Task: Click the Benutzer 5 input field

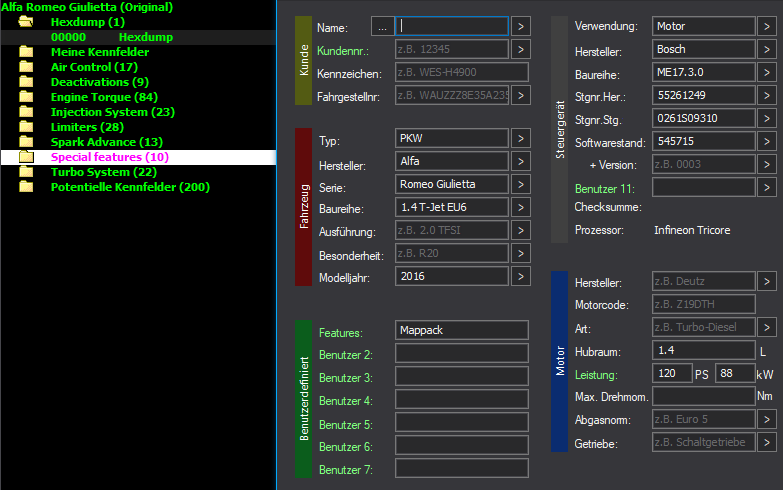Action: 462,422
